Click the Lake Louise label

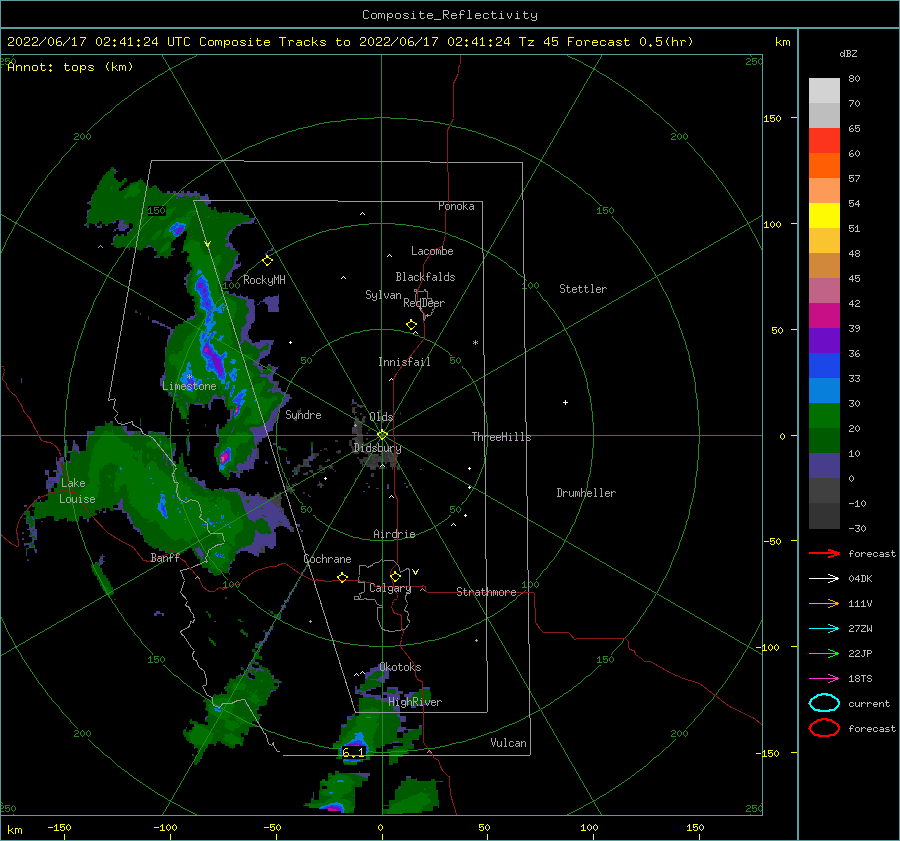[77, 491]
